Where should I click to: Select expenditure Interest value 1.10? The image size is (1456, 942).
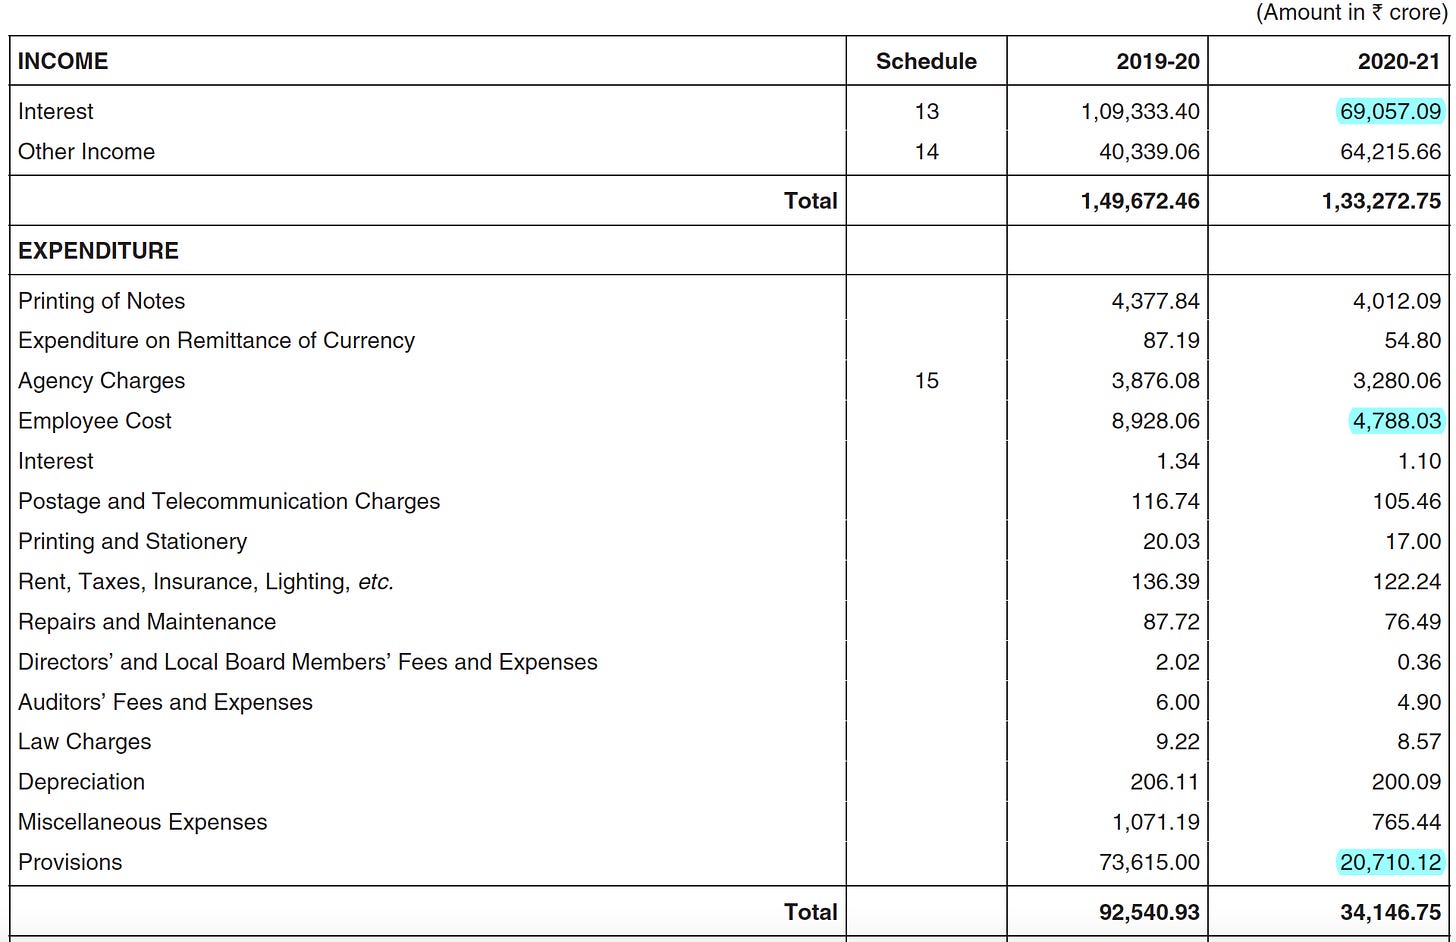[x=1420, y=461]
